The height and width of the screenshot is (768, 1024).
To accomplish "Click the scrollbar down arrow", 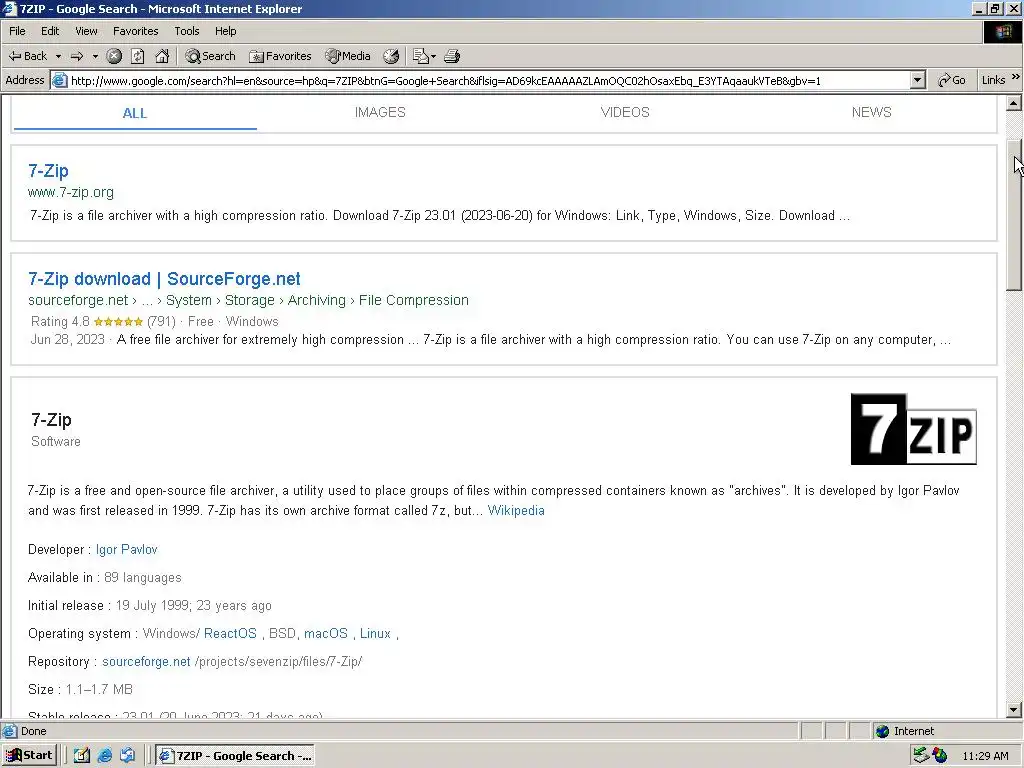I will point(1014,710).
